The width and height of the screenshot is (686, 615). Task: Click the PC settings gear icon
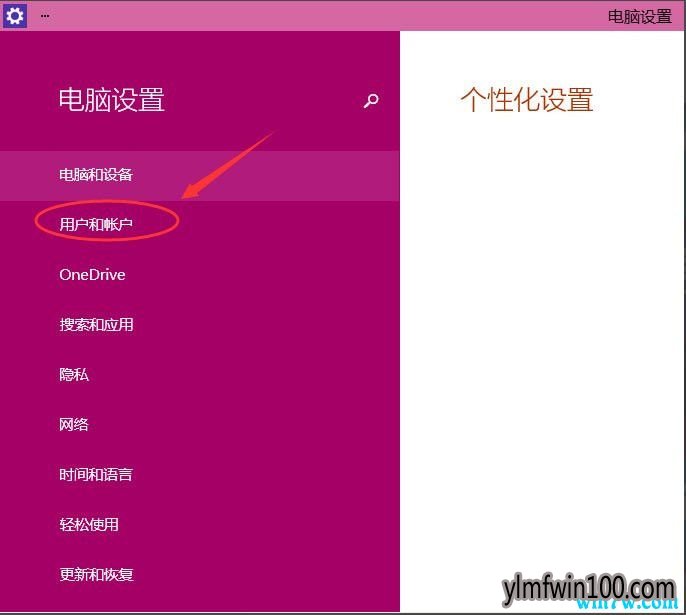(14, 16)
